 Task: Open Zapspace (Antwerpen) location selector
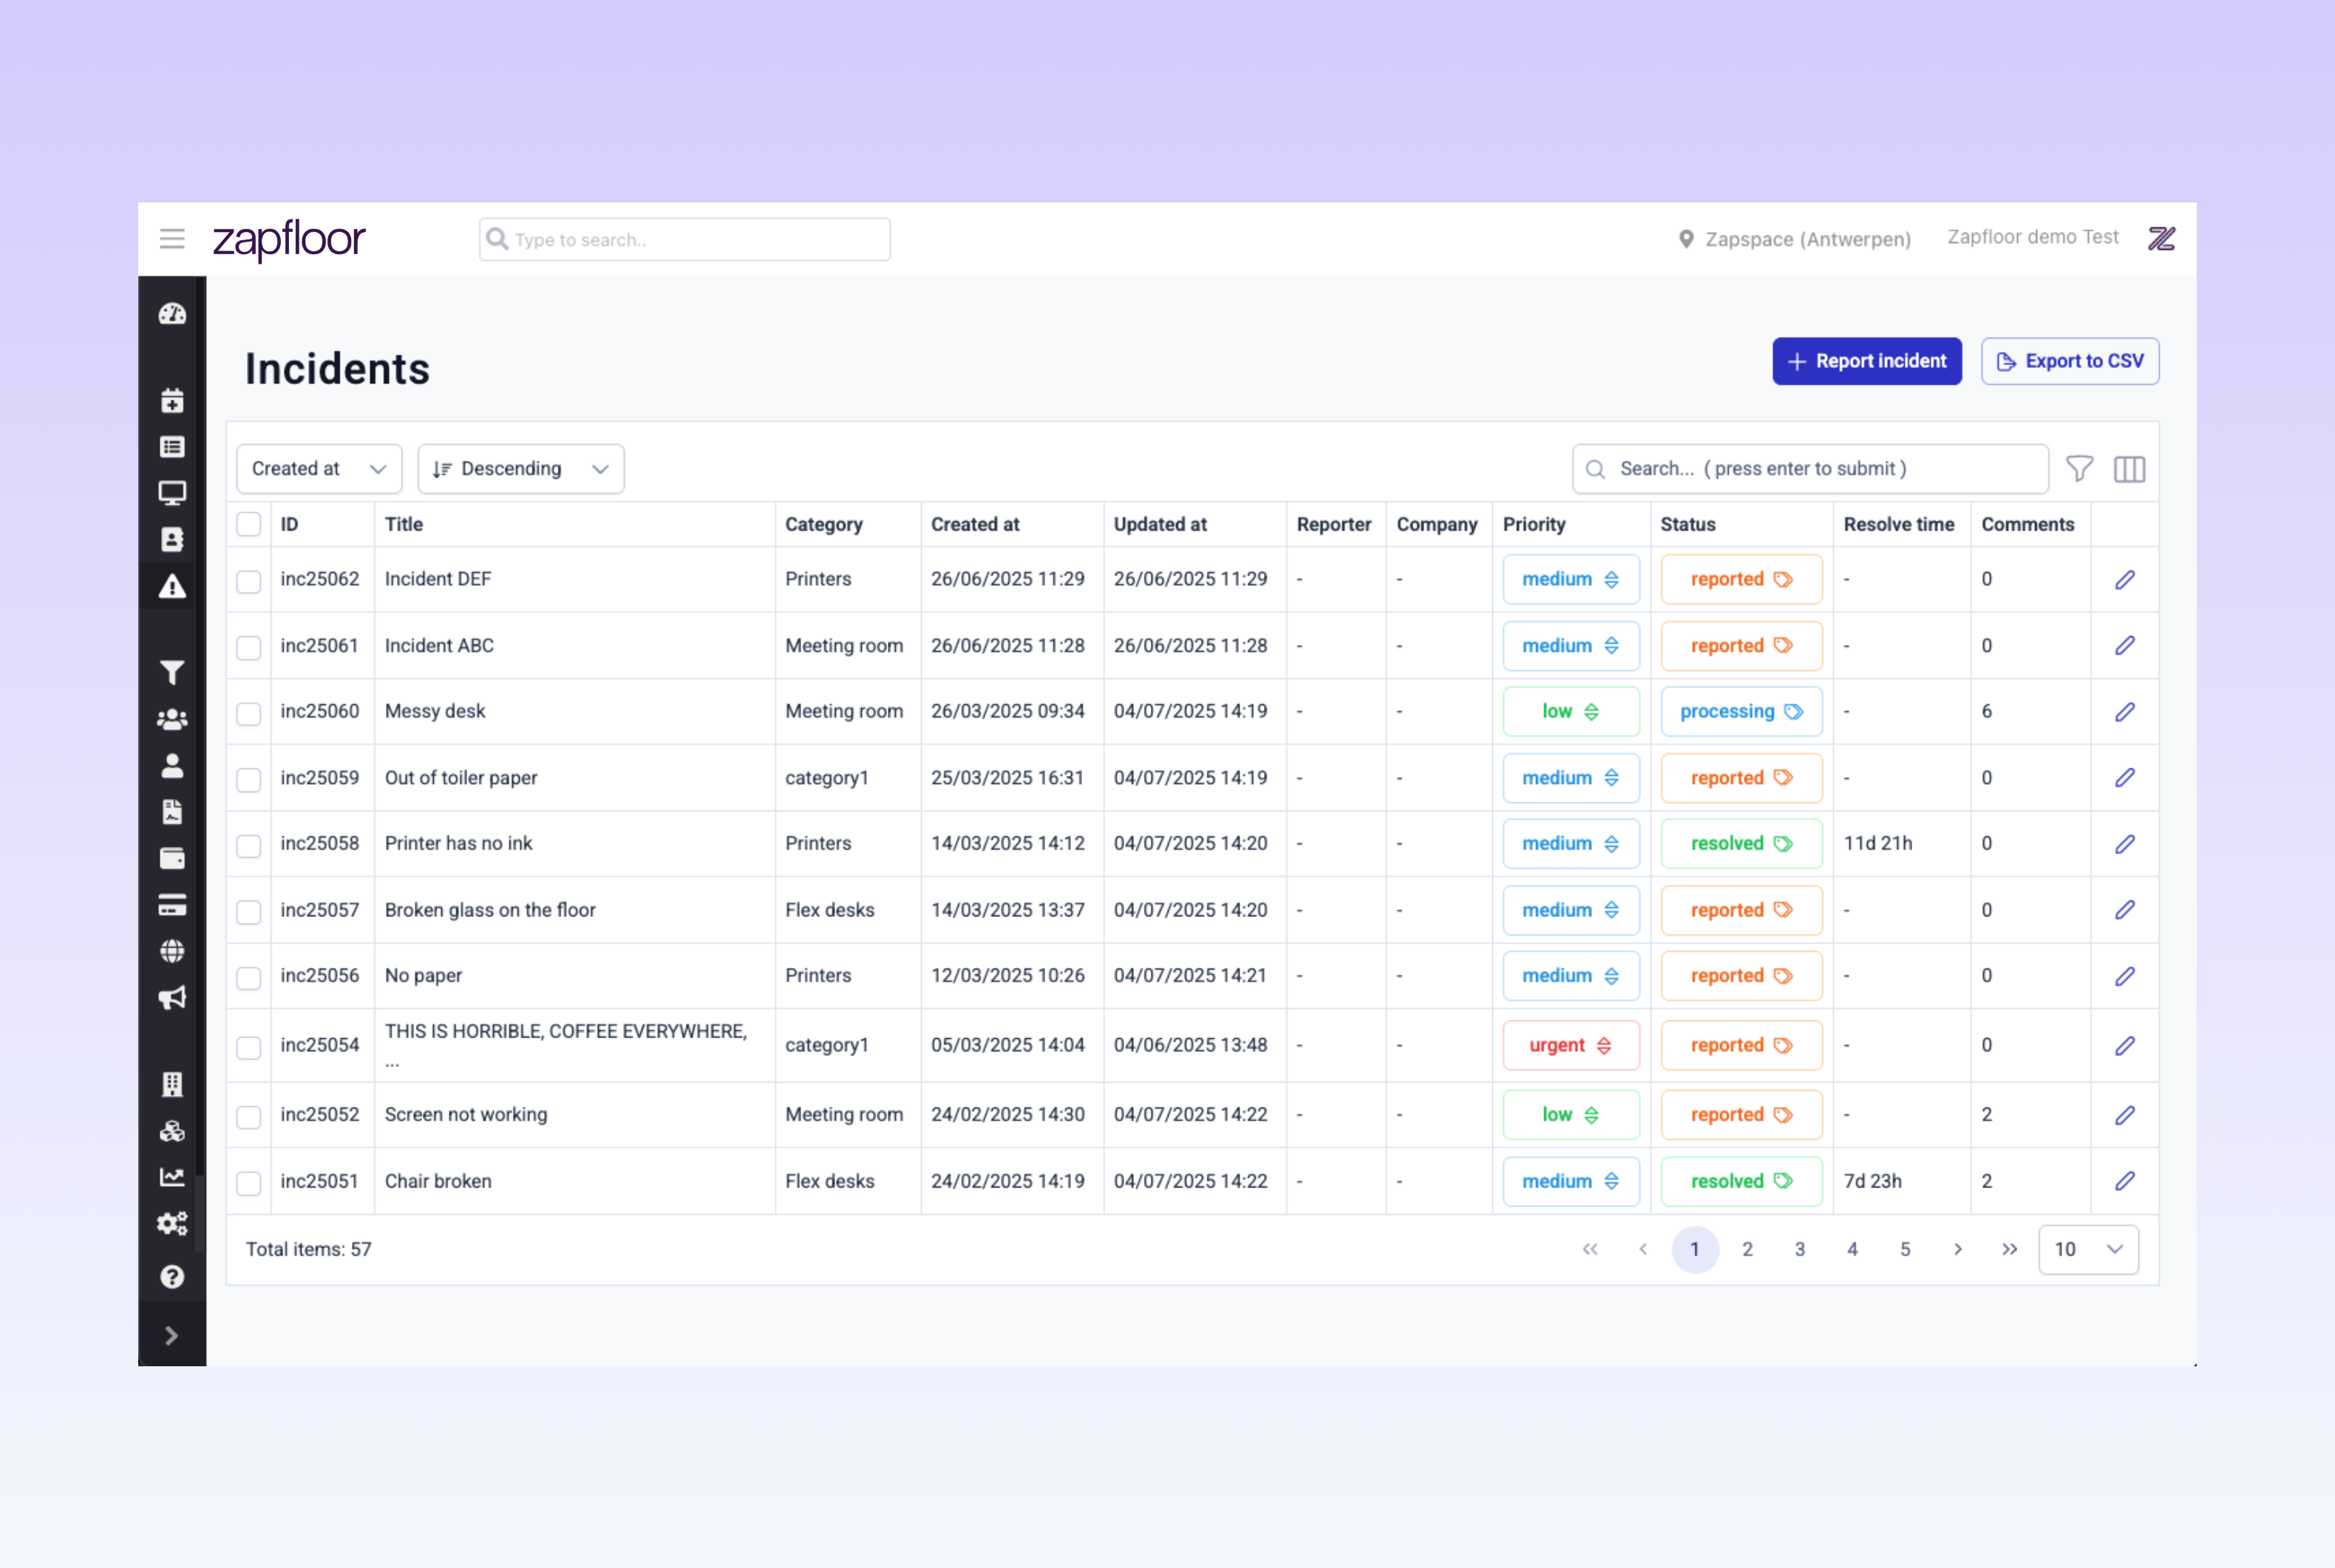click(x=1794, y=239)
